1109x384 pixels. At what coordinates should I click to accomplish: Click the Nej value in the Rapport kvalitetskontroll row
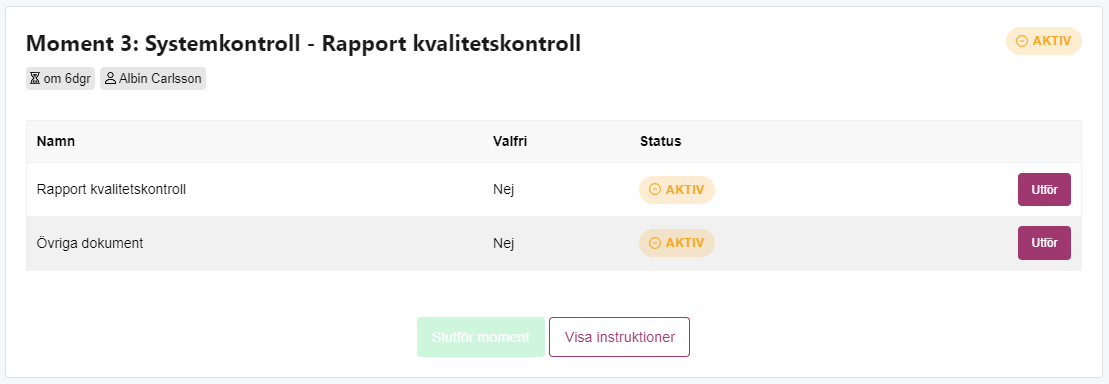click(503, 190)
